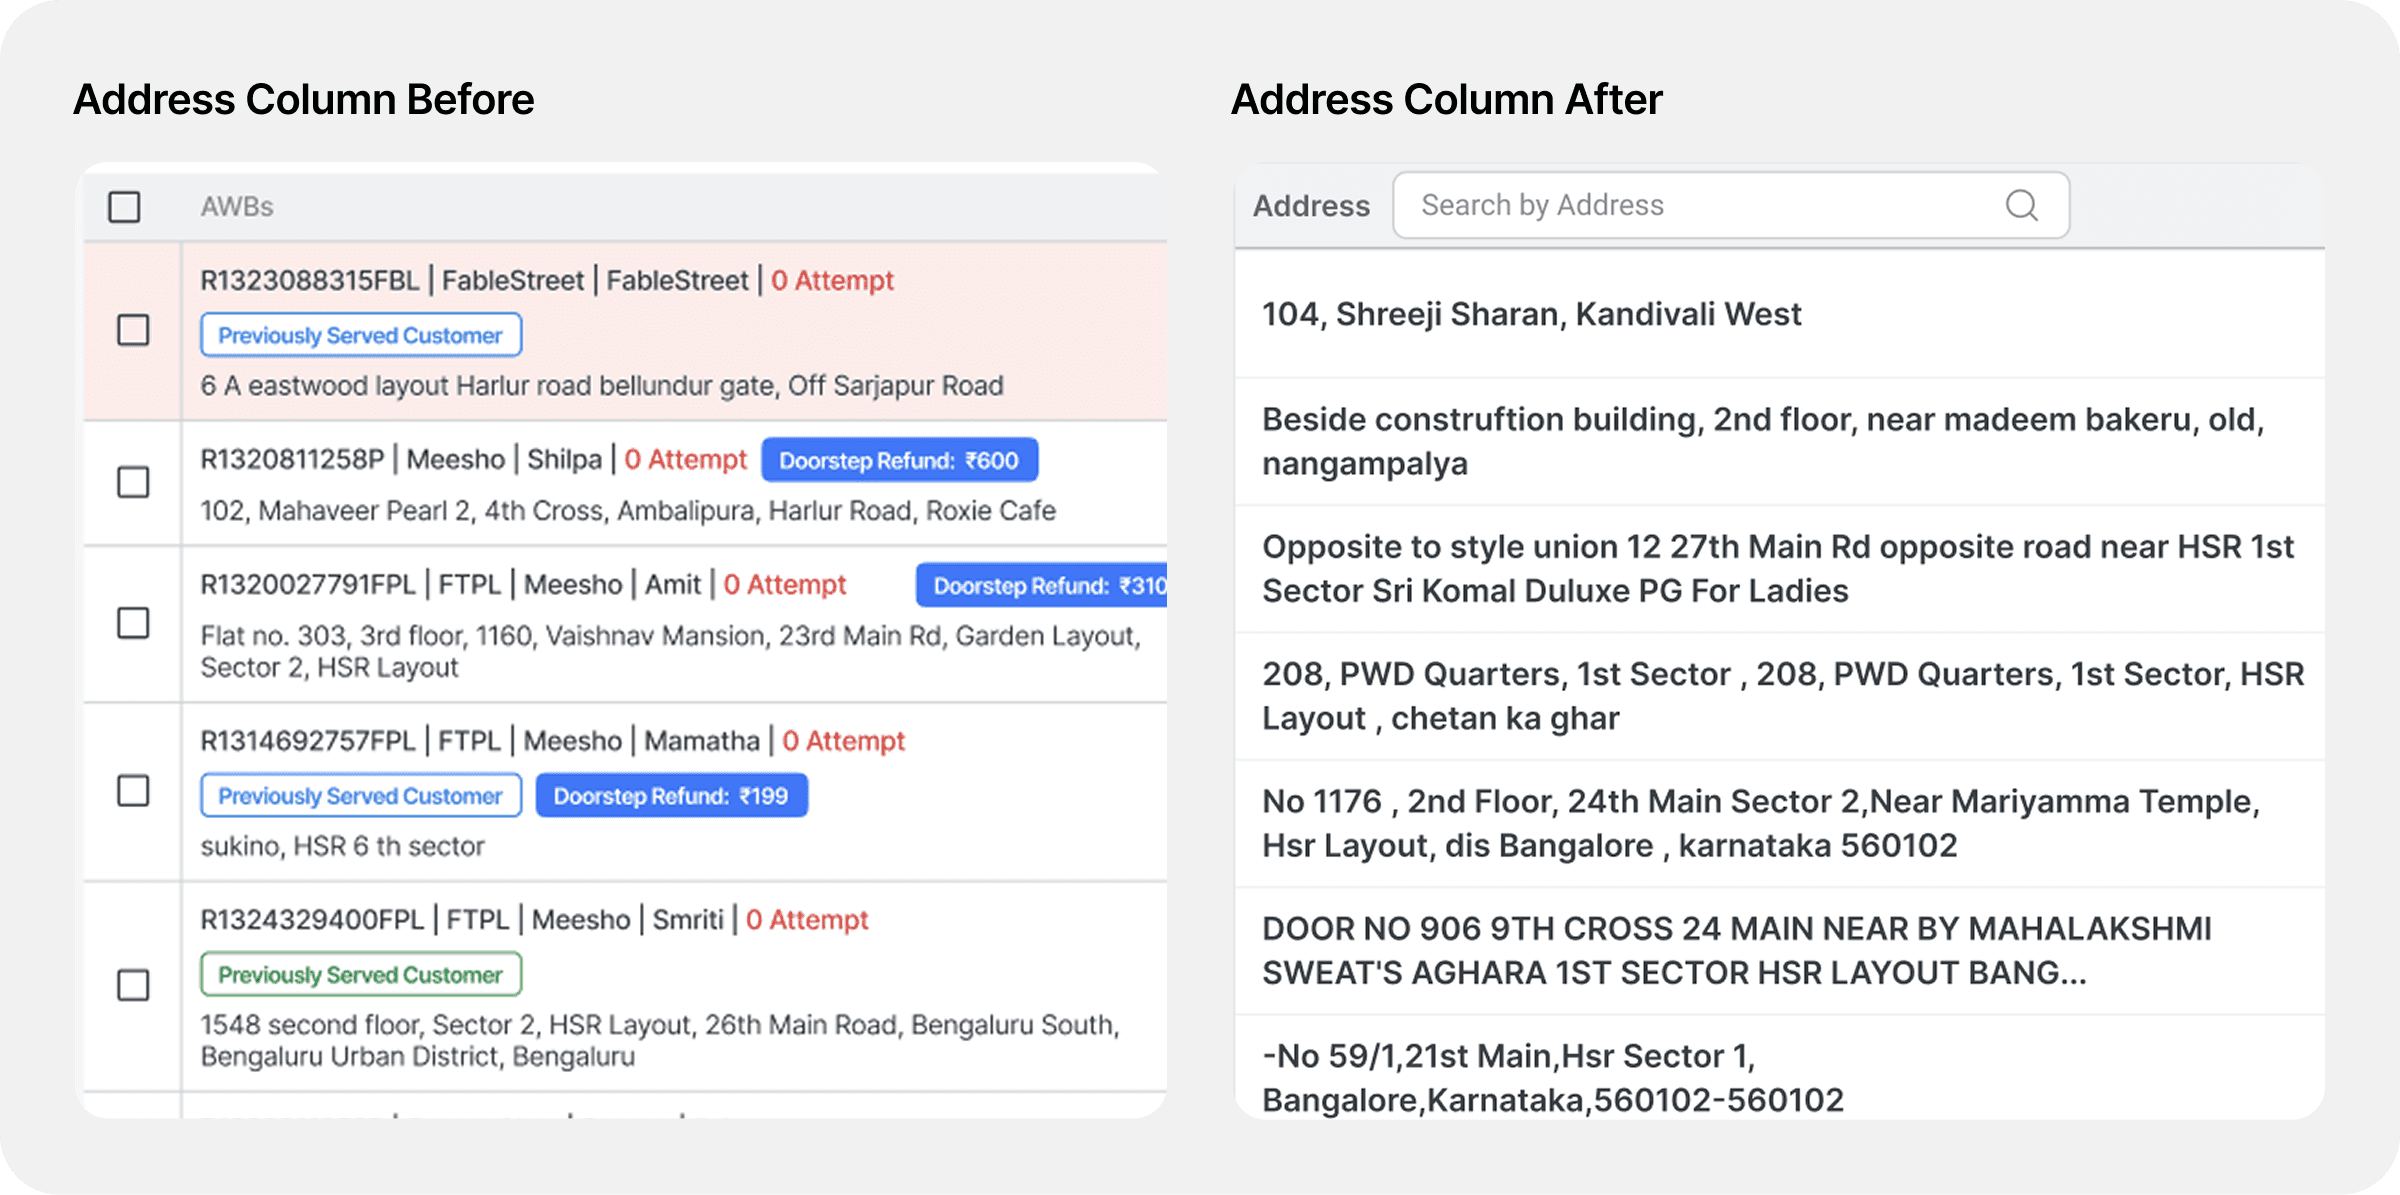Click the Doorstep Refund ₹600 badge

pos(899,460)
